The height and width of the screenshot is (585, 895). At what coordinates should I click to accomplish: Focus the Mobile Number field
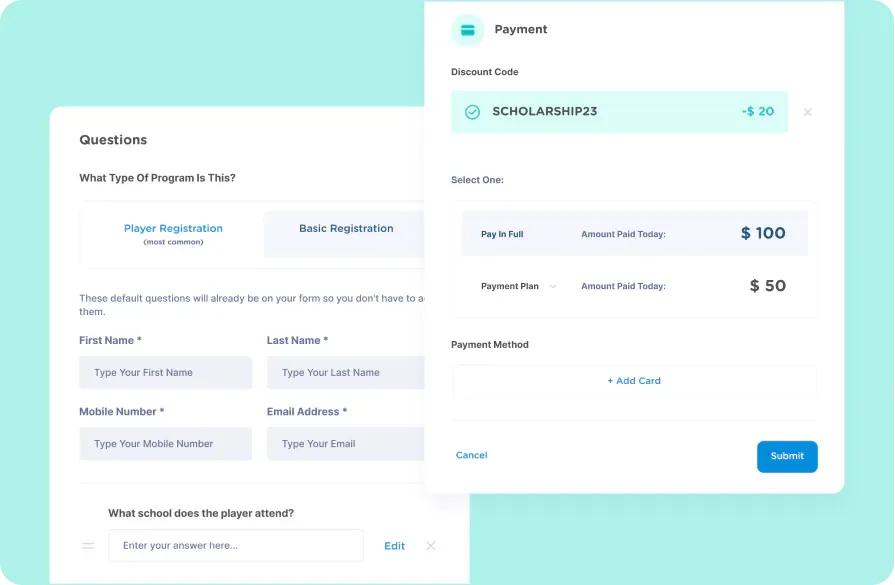pos(166,444)
